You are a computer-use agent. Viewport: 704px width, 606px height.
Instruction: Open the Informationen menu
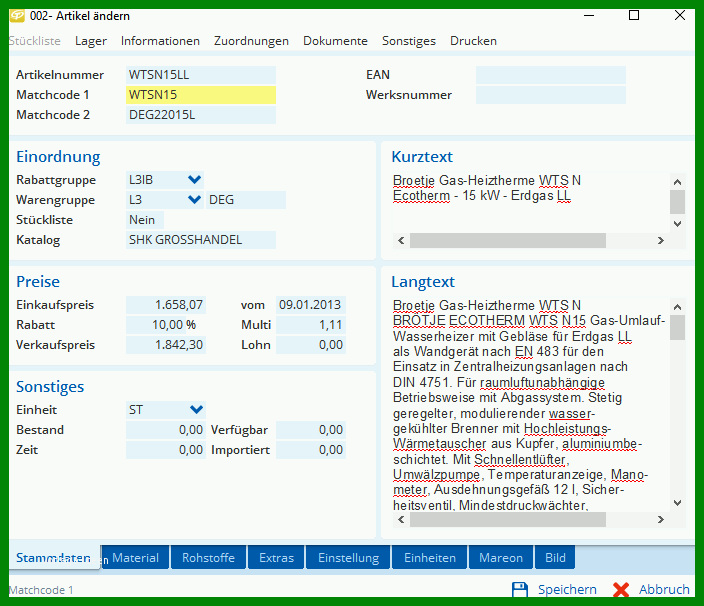click(160, 41)
